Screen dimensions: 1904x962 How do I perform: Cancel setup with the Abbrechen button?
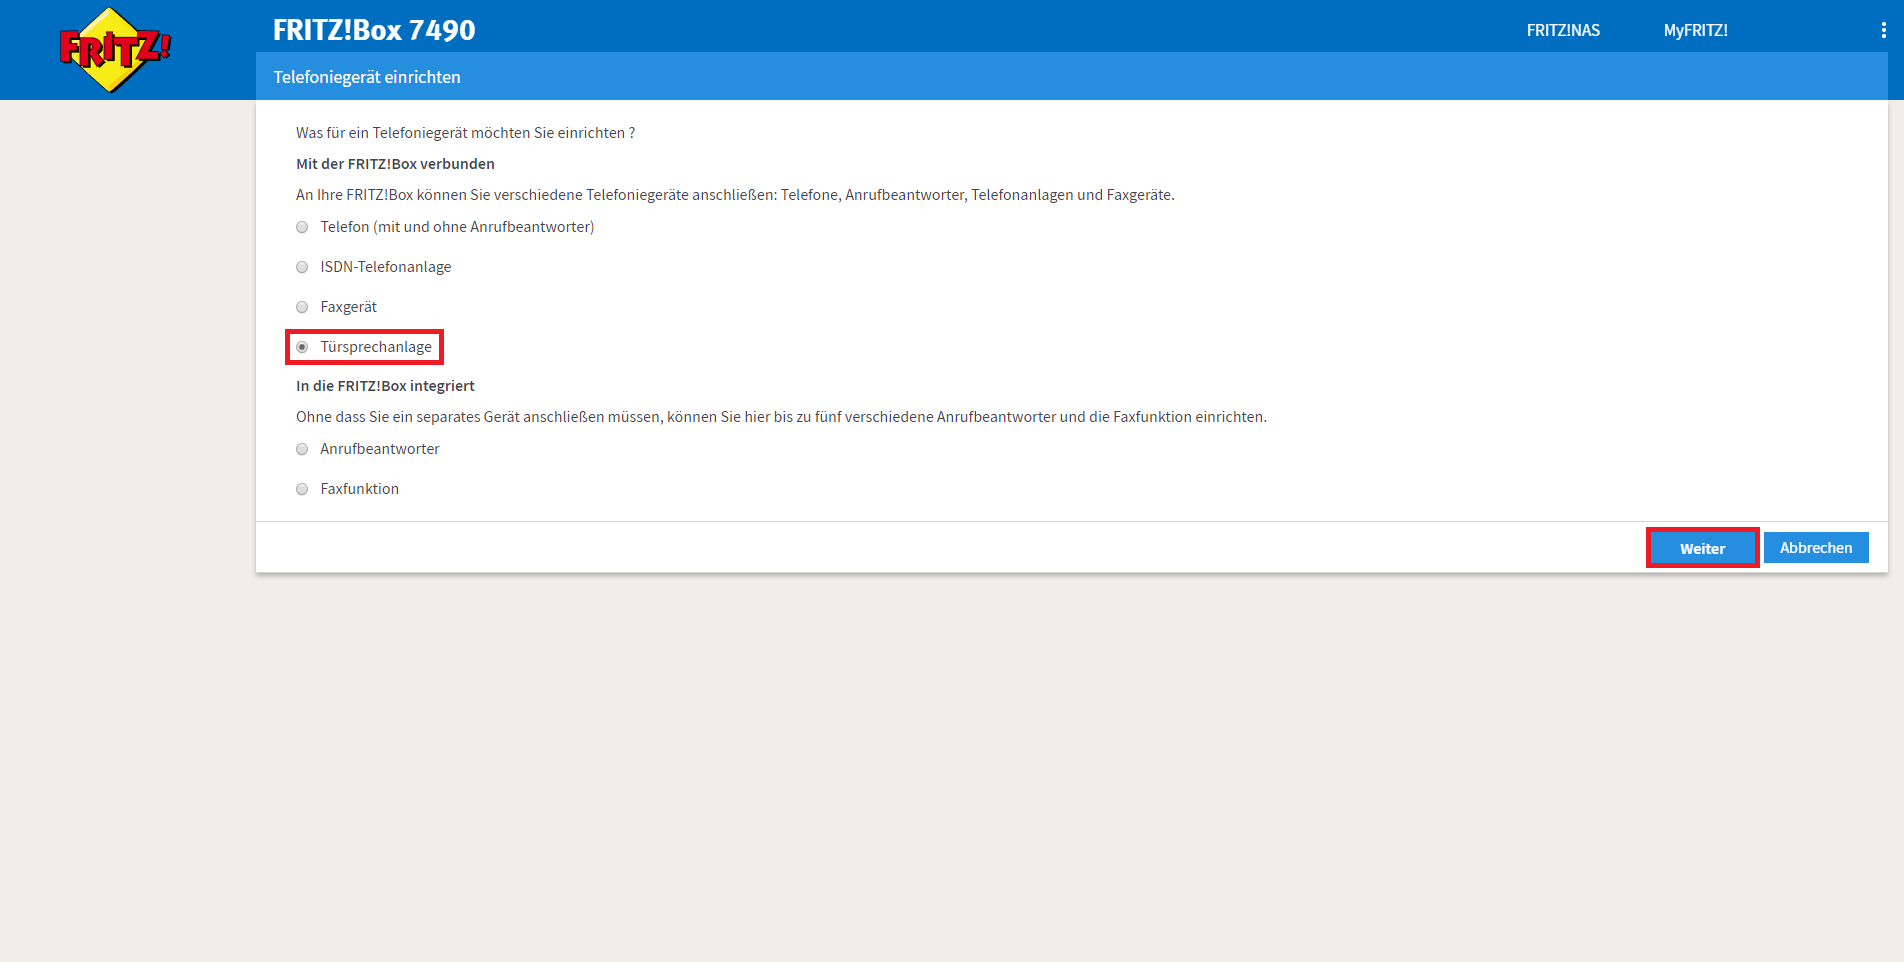pos(1815,548)
